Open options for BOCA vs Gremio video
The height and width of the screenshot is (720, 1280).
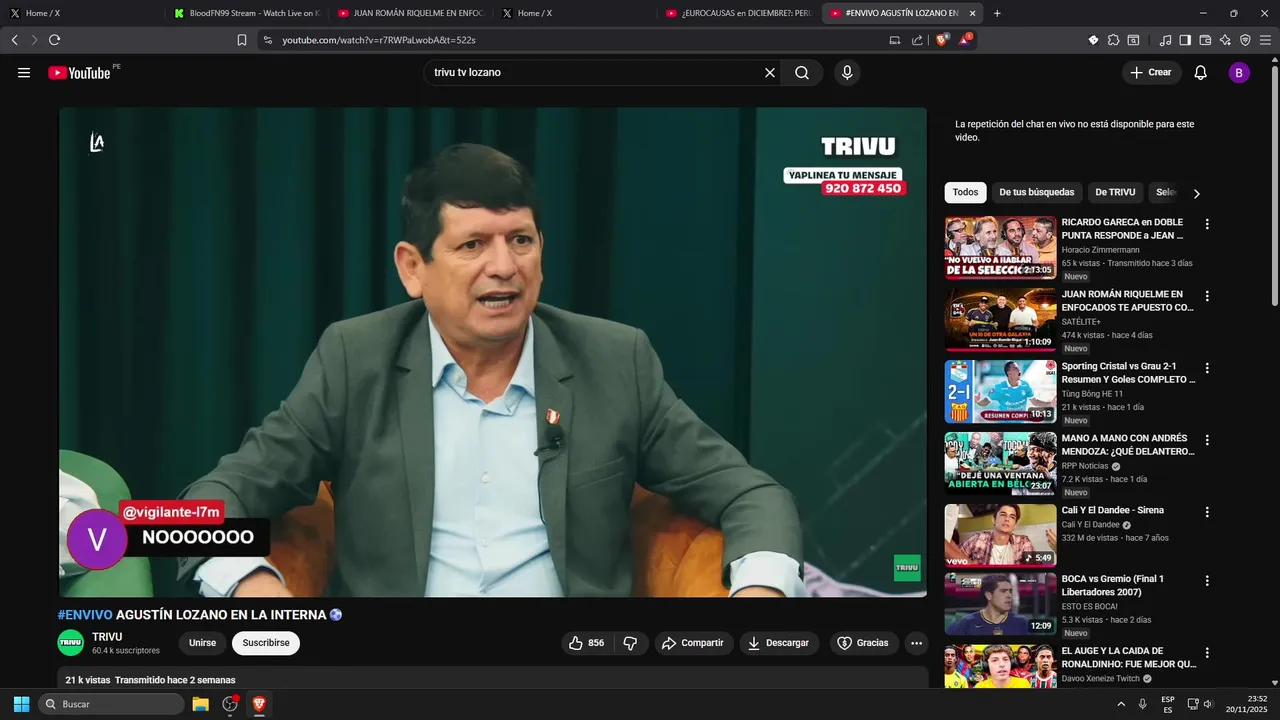(x=1207, y=580)
